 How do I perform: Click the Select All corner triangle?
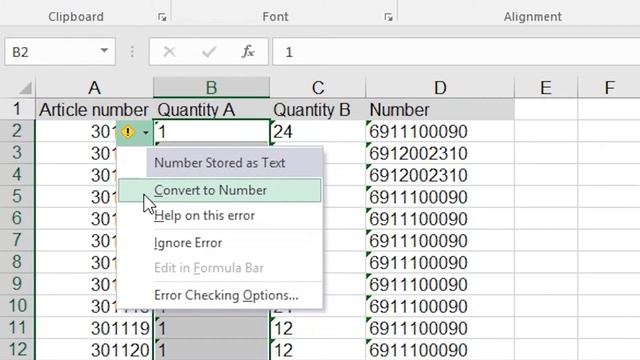(x=25, y=87)
